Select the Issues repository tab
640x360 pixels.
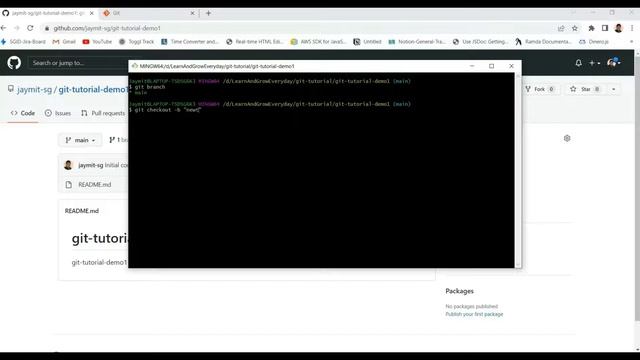tap(58, 113)
